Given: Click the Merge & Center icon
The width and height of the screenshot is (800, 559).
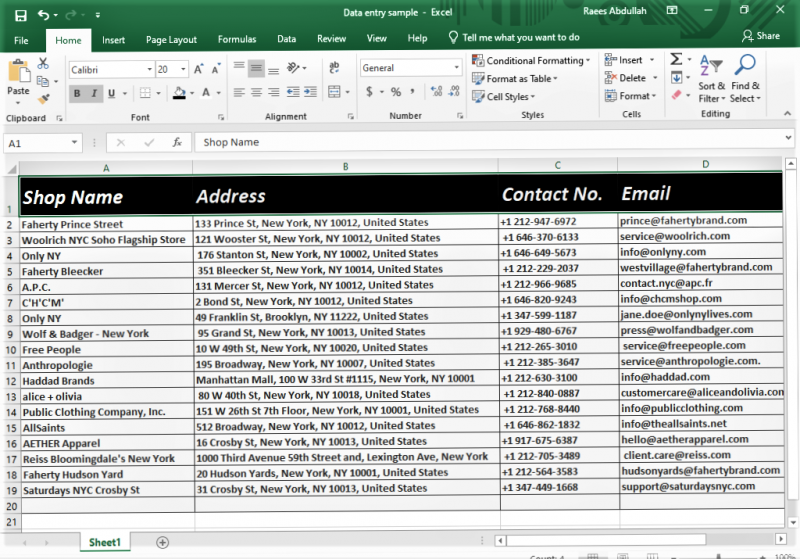Looking at the screenshot, I should click(x=334, y=92).
